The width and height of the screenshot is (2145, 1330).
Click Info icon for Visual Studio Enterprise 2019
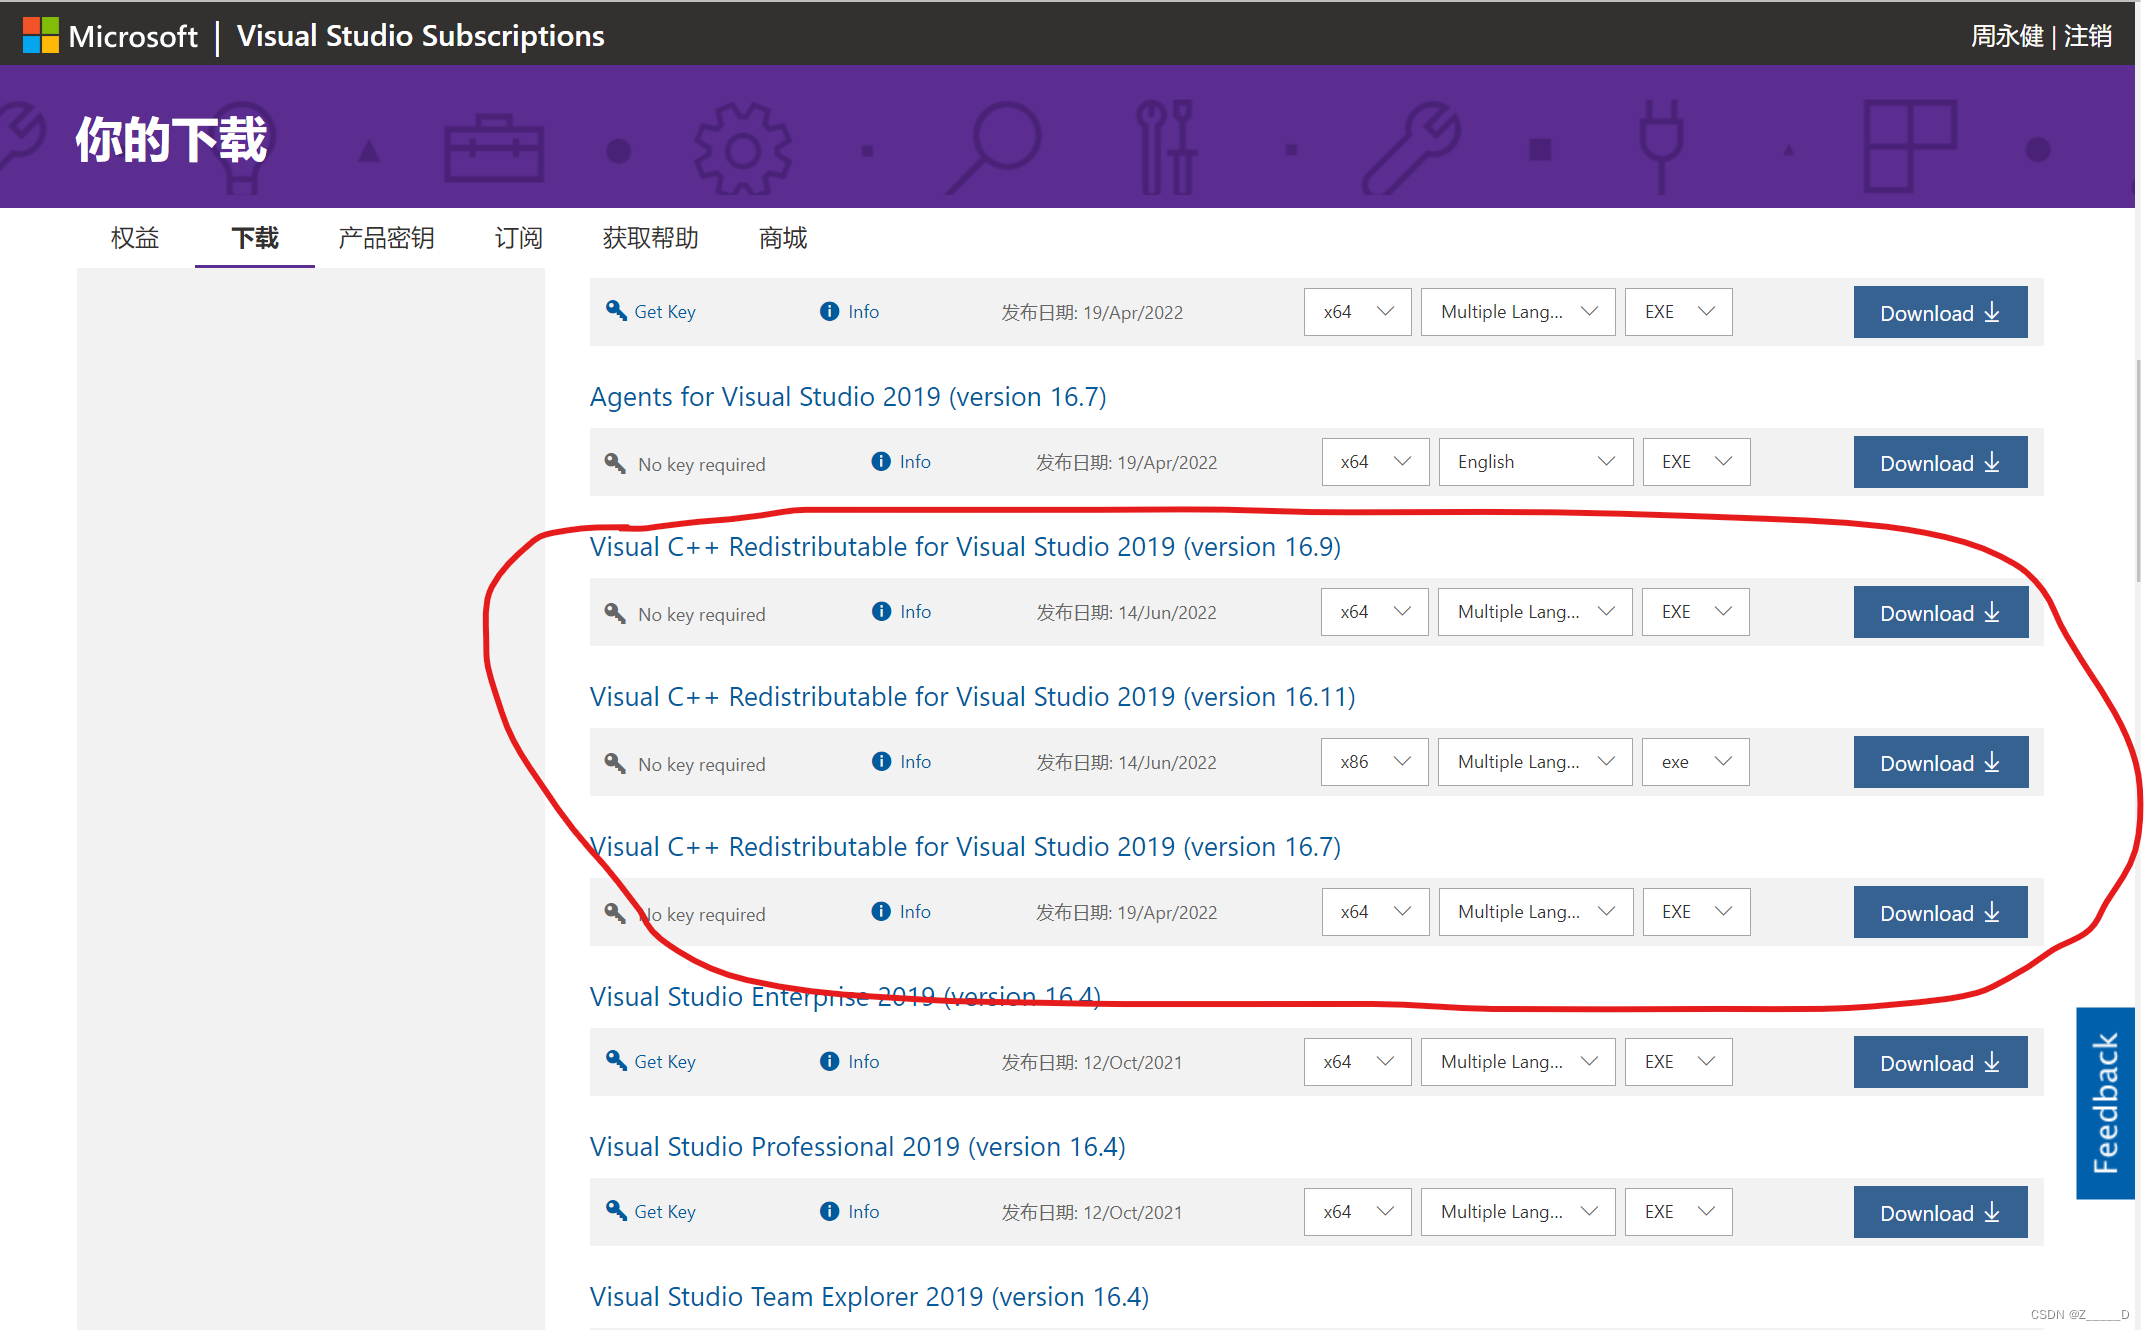[829, 1061]
